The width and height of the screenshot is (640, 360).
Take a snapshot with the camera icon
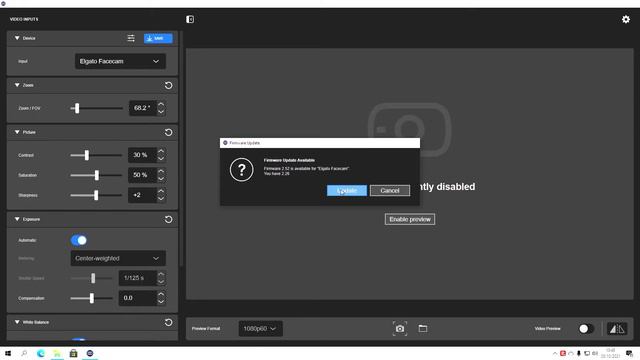[400, 329]
